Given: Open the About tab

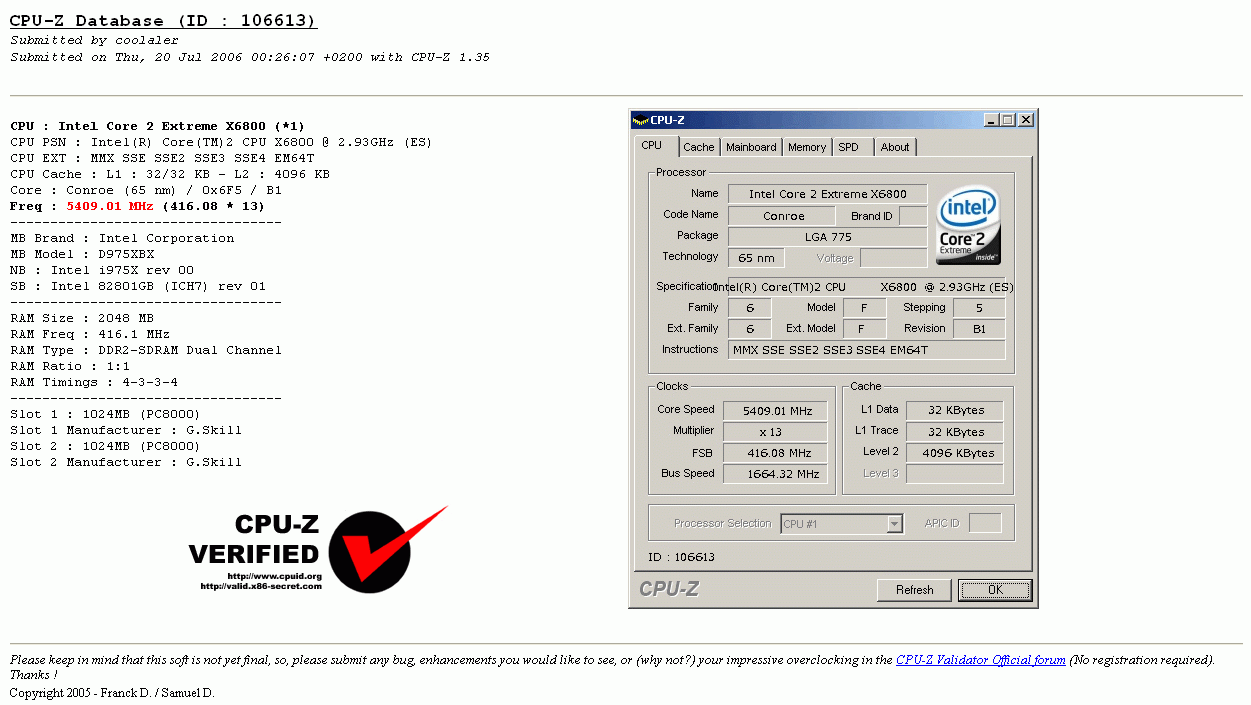Looking at the screenshot, I should pos(895,147).
